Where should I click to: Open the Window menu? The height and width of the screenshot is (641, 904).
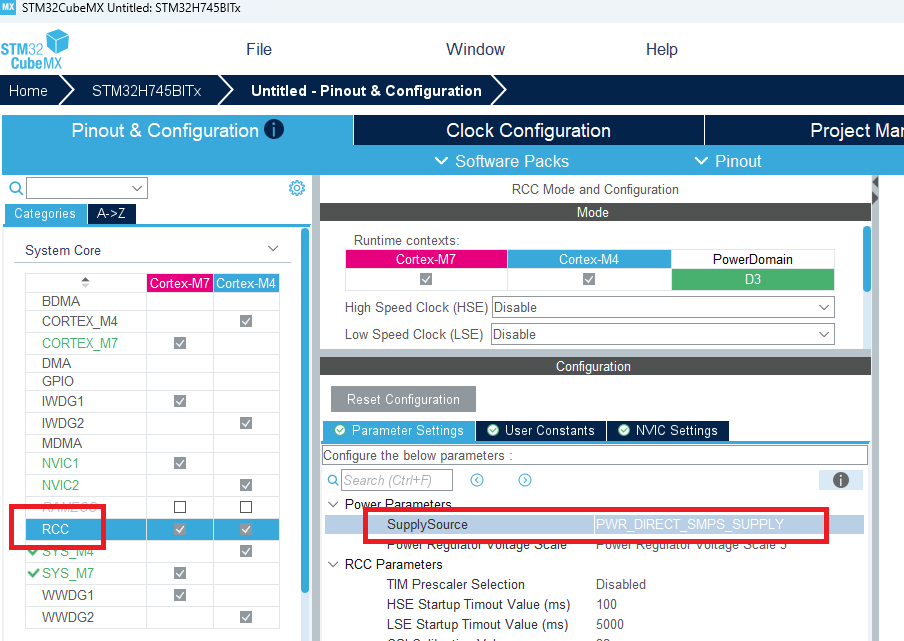[x=475, y=50]
